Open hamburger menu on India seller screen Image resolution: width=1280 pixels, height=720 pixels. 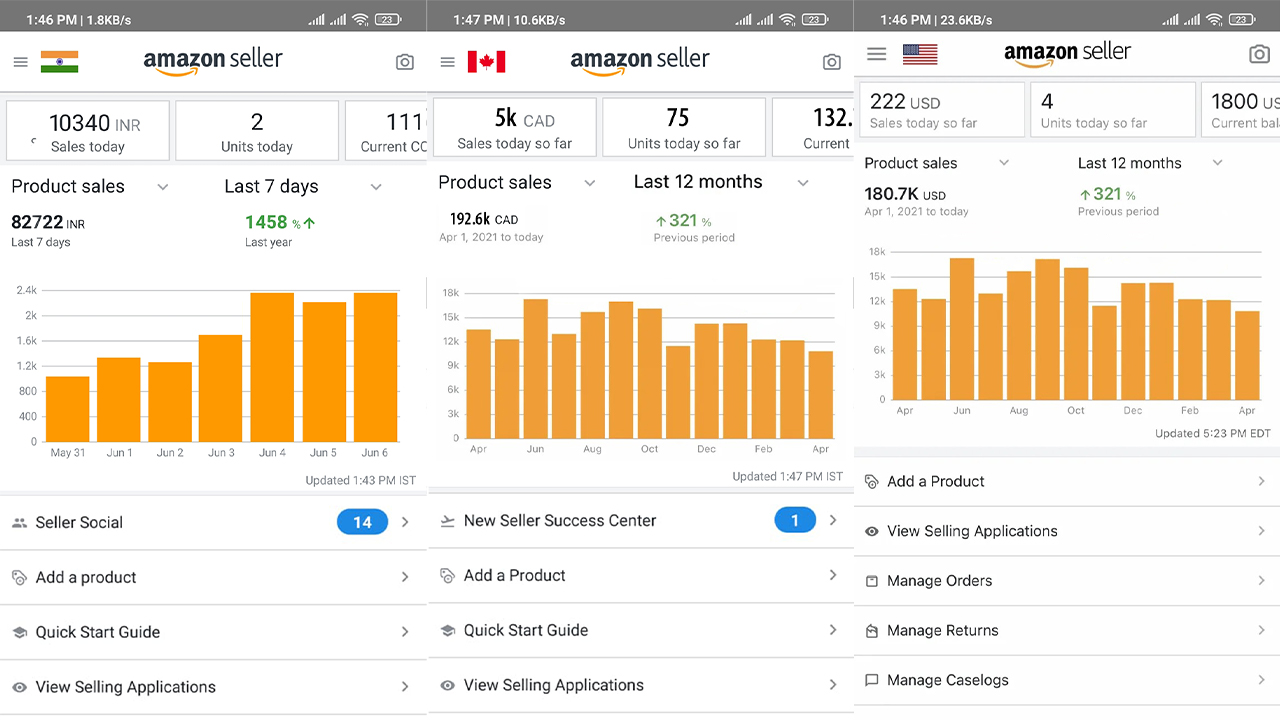[x=20, y=62]
